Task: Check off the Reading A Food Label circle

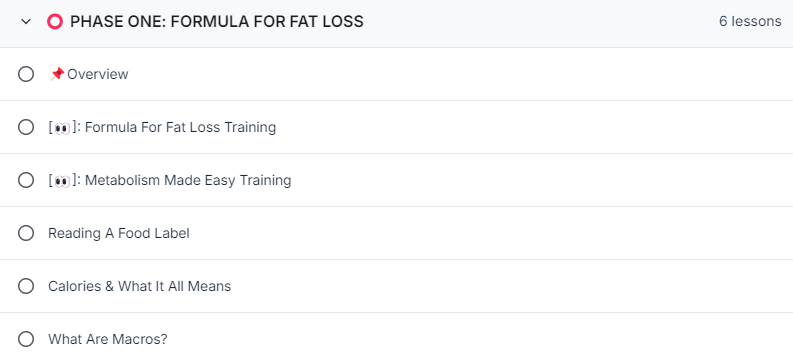Action: (26, 234)
